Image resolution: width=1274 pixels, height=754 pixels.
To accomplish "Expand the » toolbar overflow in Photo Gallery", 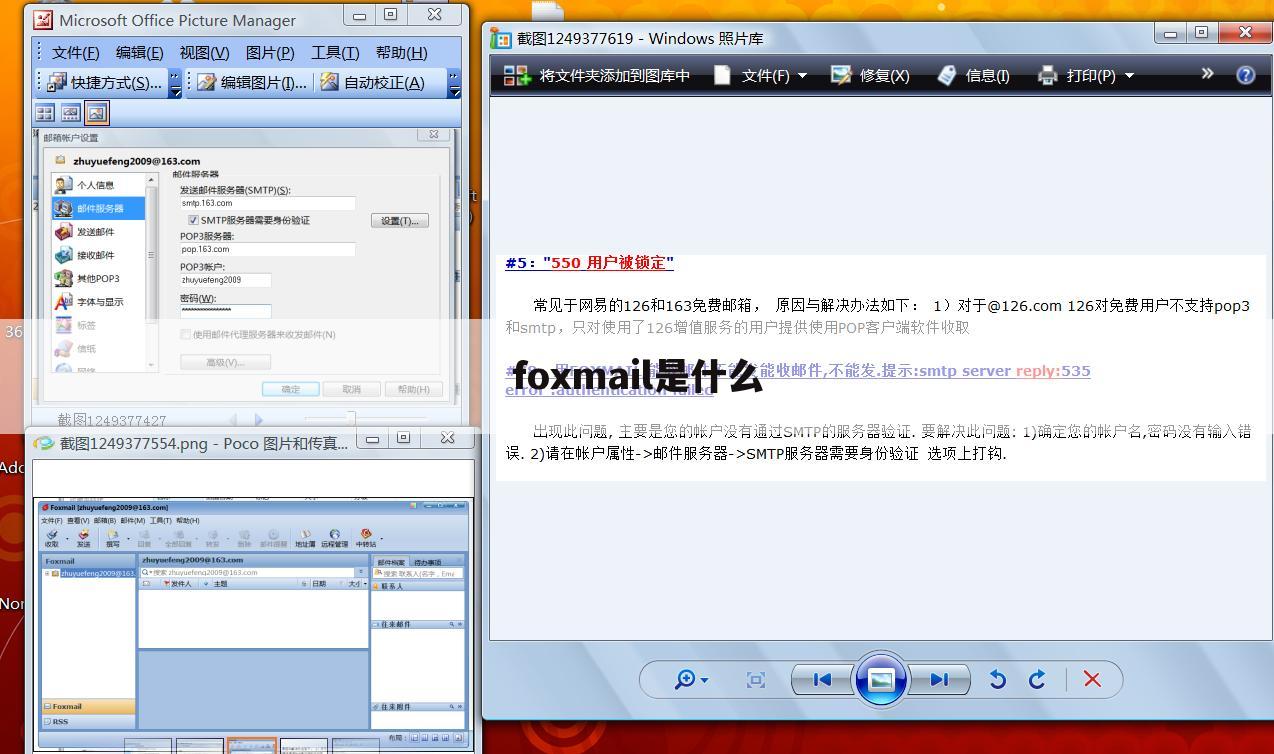I will 1207,74.
